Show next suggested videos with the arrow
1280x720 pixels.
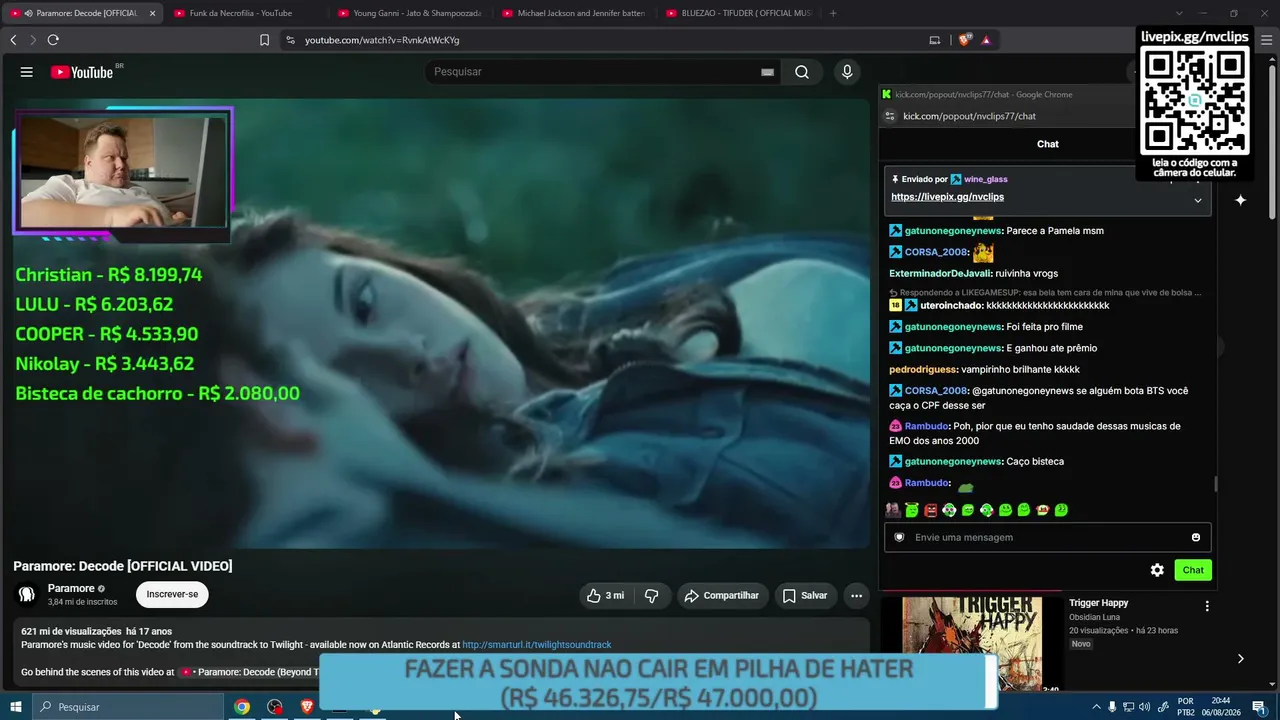[1240, 658]
